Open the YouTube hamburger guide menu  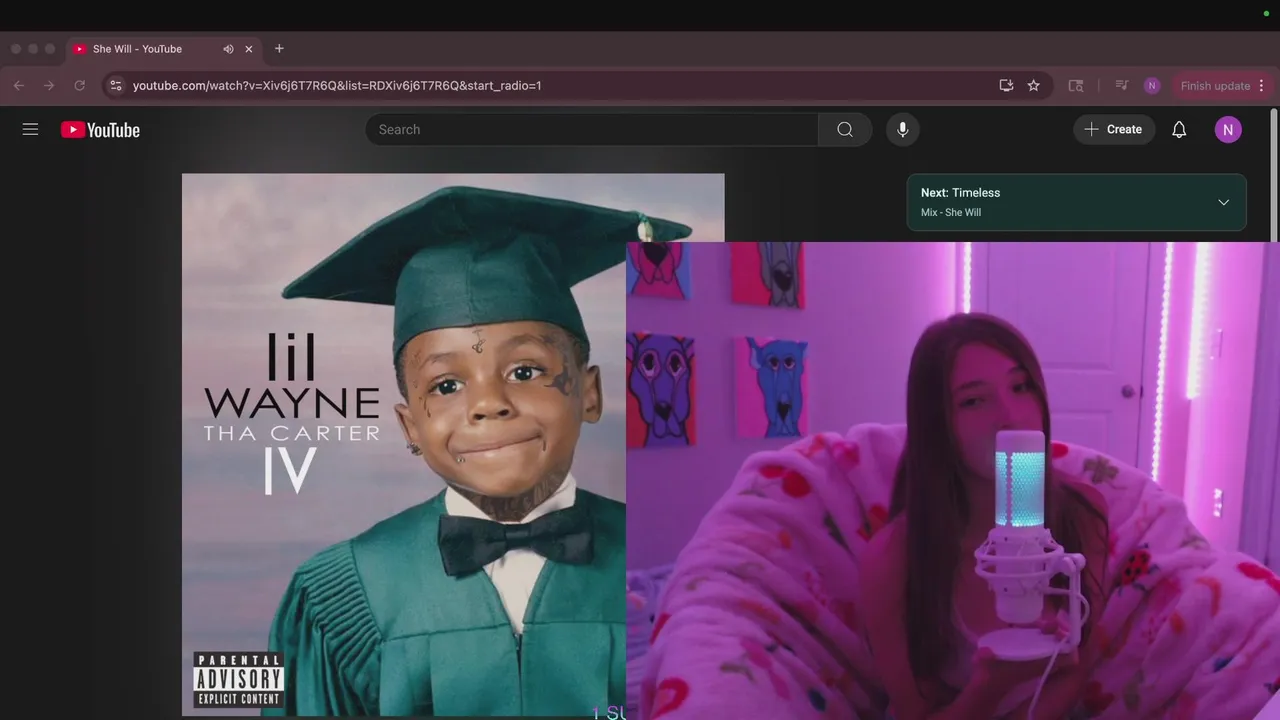tap(31, 129)
